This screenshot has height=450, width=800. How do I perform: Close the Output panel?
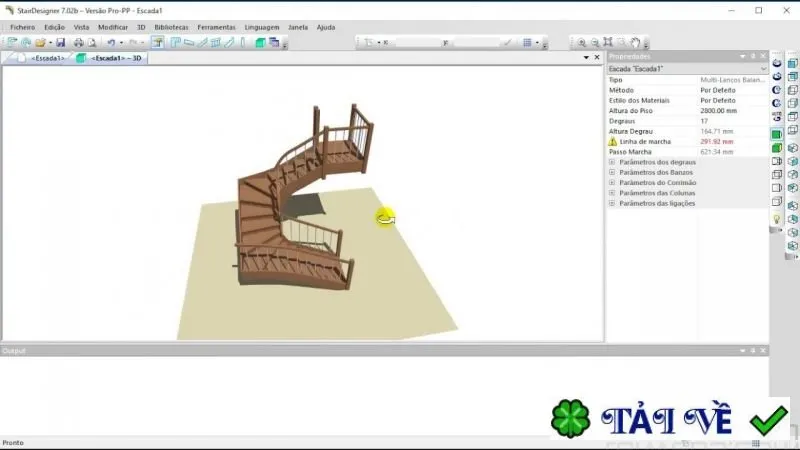coord(763,351)
